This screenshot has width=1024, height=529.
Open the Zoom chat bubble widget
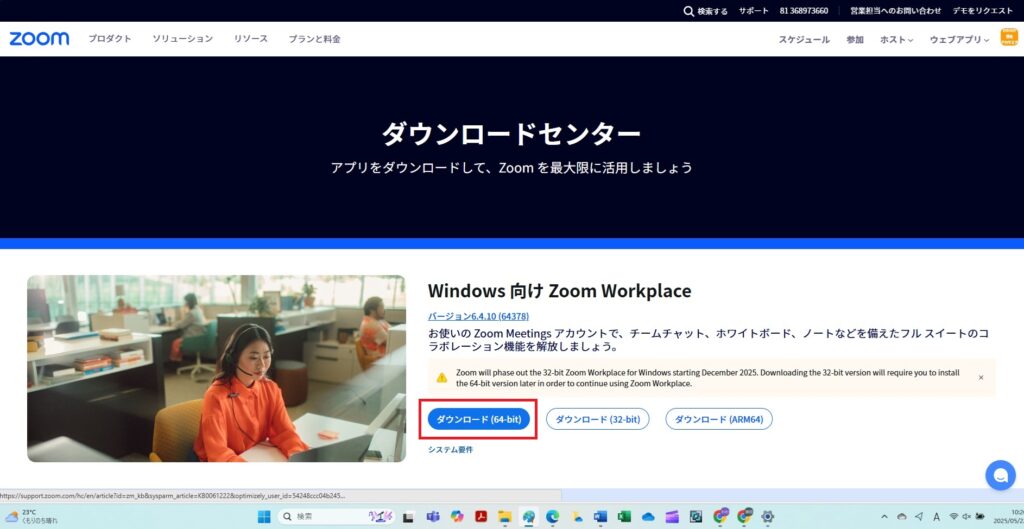(x=1000, y=475)
